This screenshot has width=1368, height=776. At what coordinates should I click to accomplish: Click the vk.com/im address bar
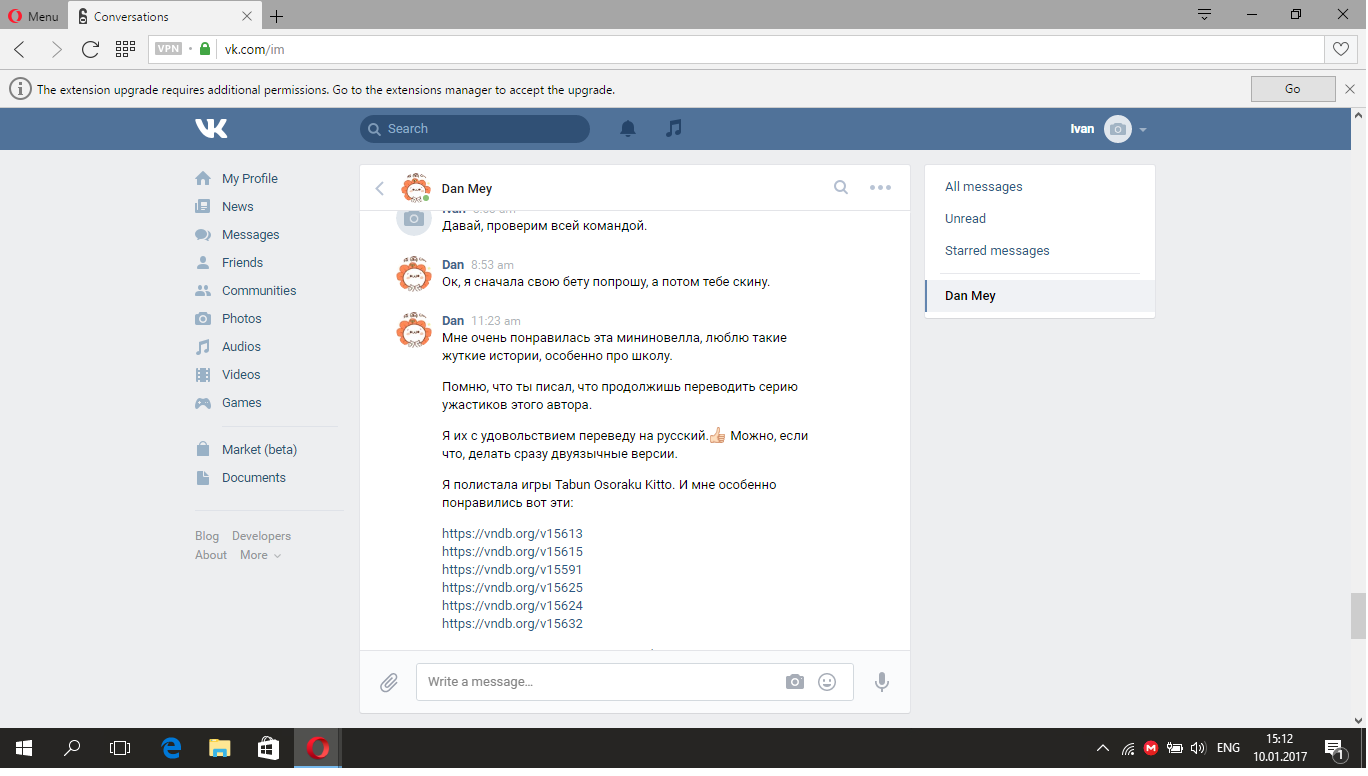pos(736,49)
